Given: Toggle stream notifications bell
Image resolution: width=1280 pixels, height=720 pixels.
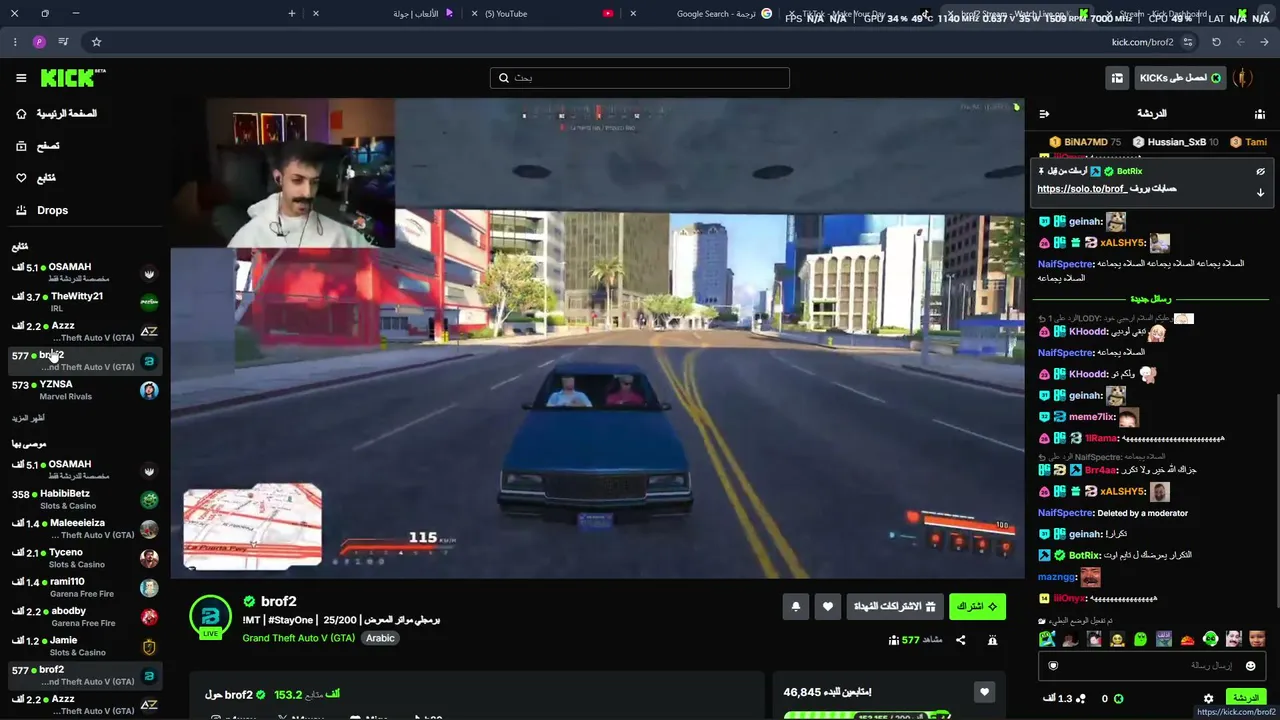Looking at the screenshot, I should coord(796,606).
